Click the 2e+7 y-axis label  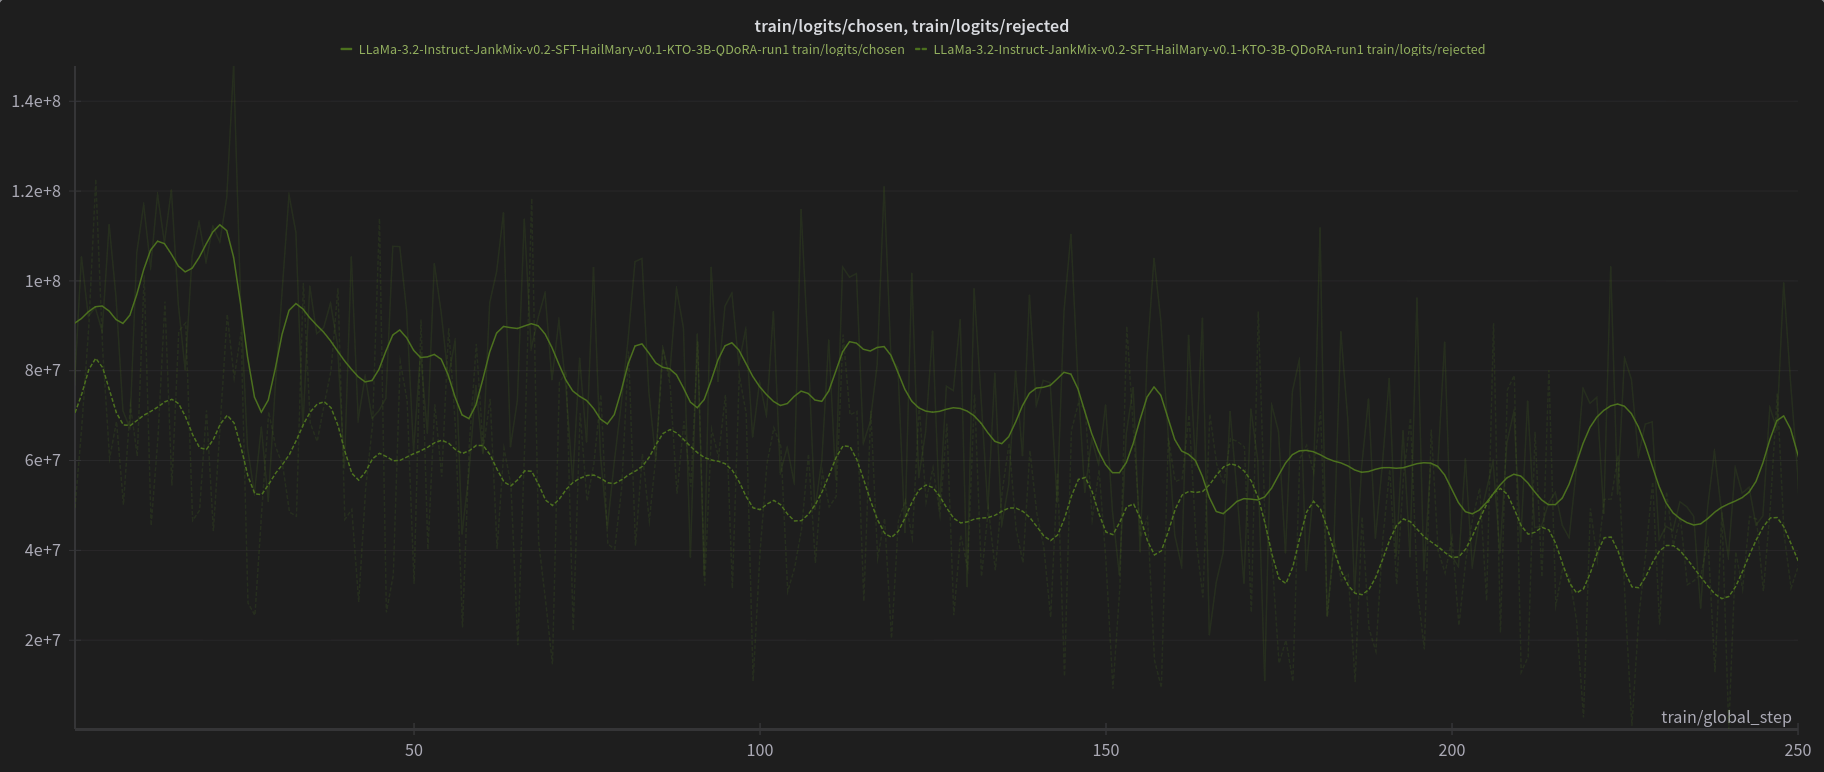pos(43,640)
